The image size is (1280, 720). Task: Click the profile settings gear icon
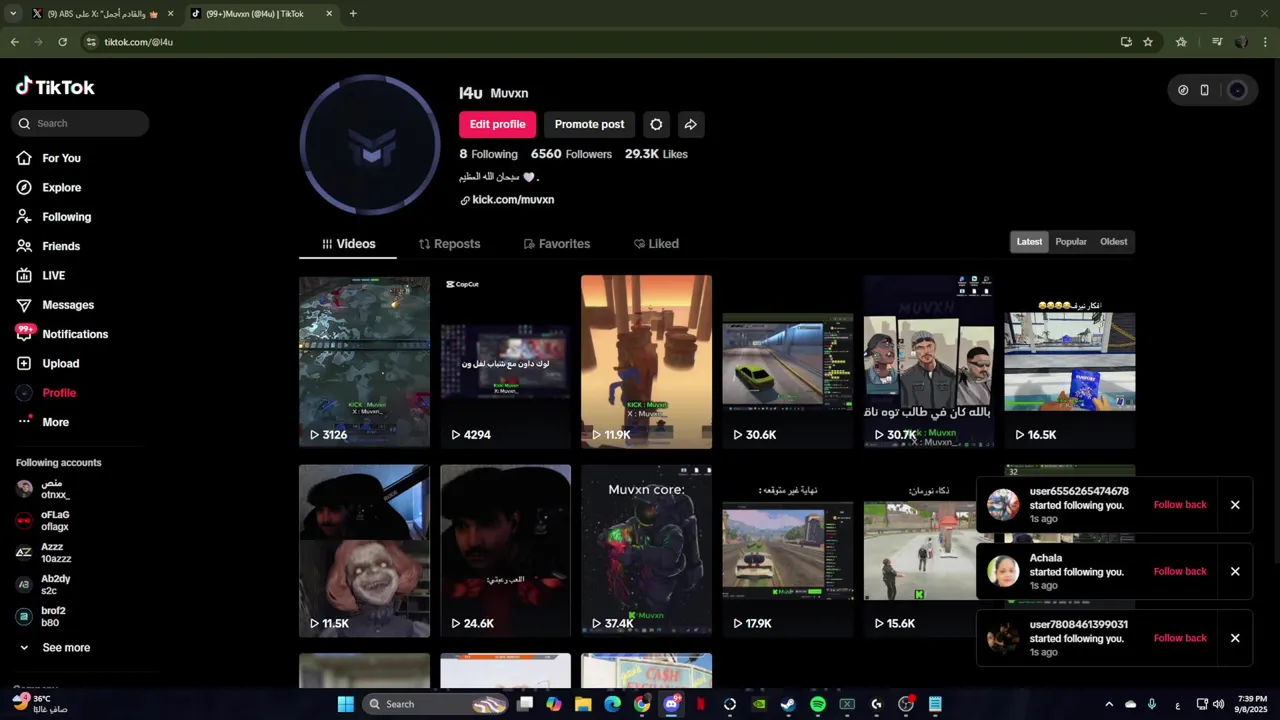[656, 124]
